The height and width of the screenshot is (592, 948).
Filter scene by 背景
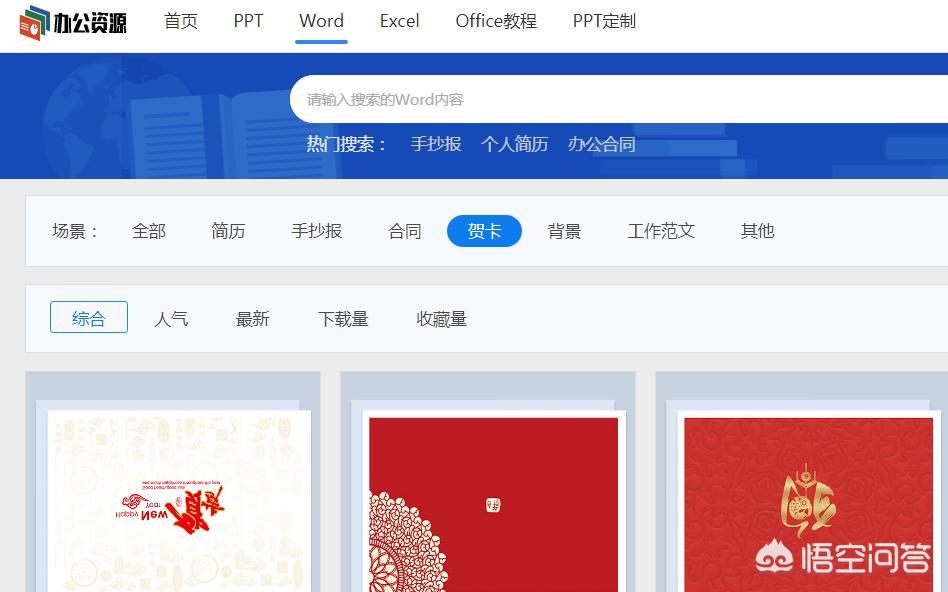(564, 231)
